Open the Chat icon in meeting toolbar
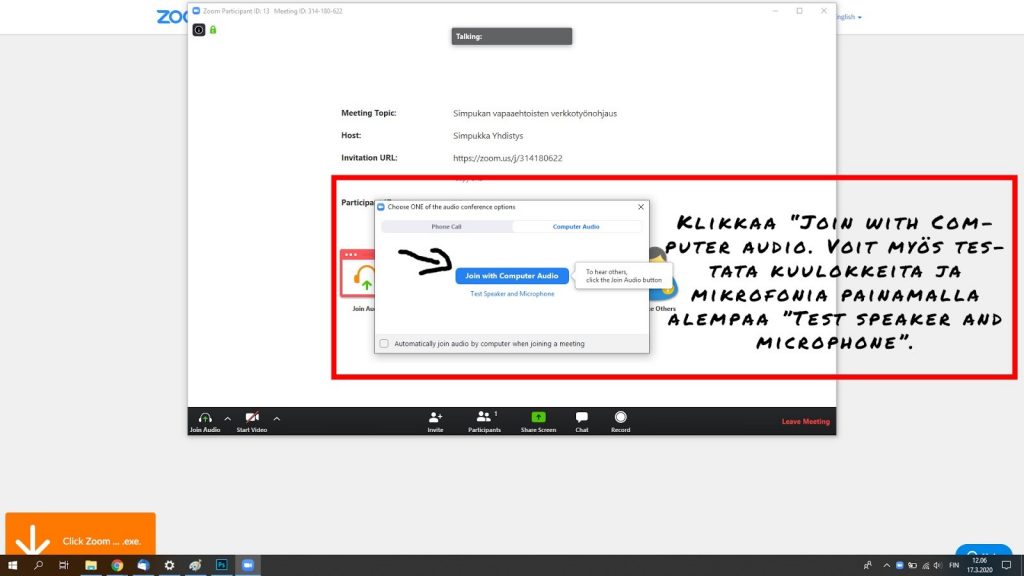 (582, 417)
